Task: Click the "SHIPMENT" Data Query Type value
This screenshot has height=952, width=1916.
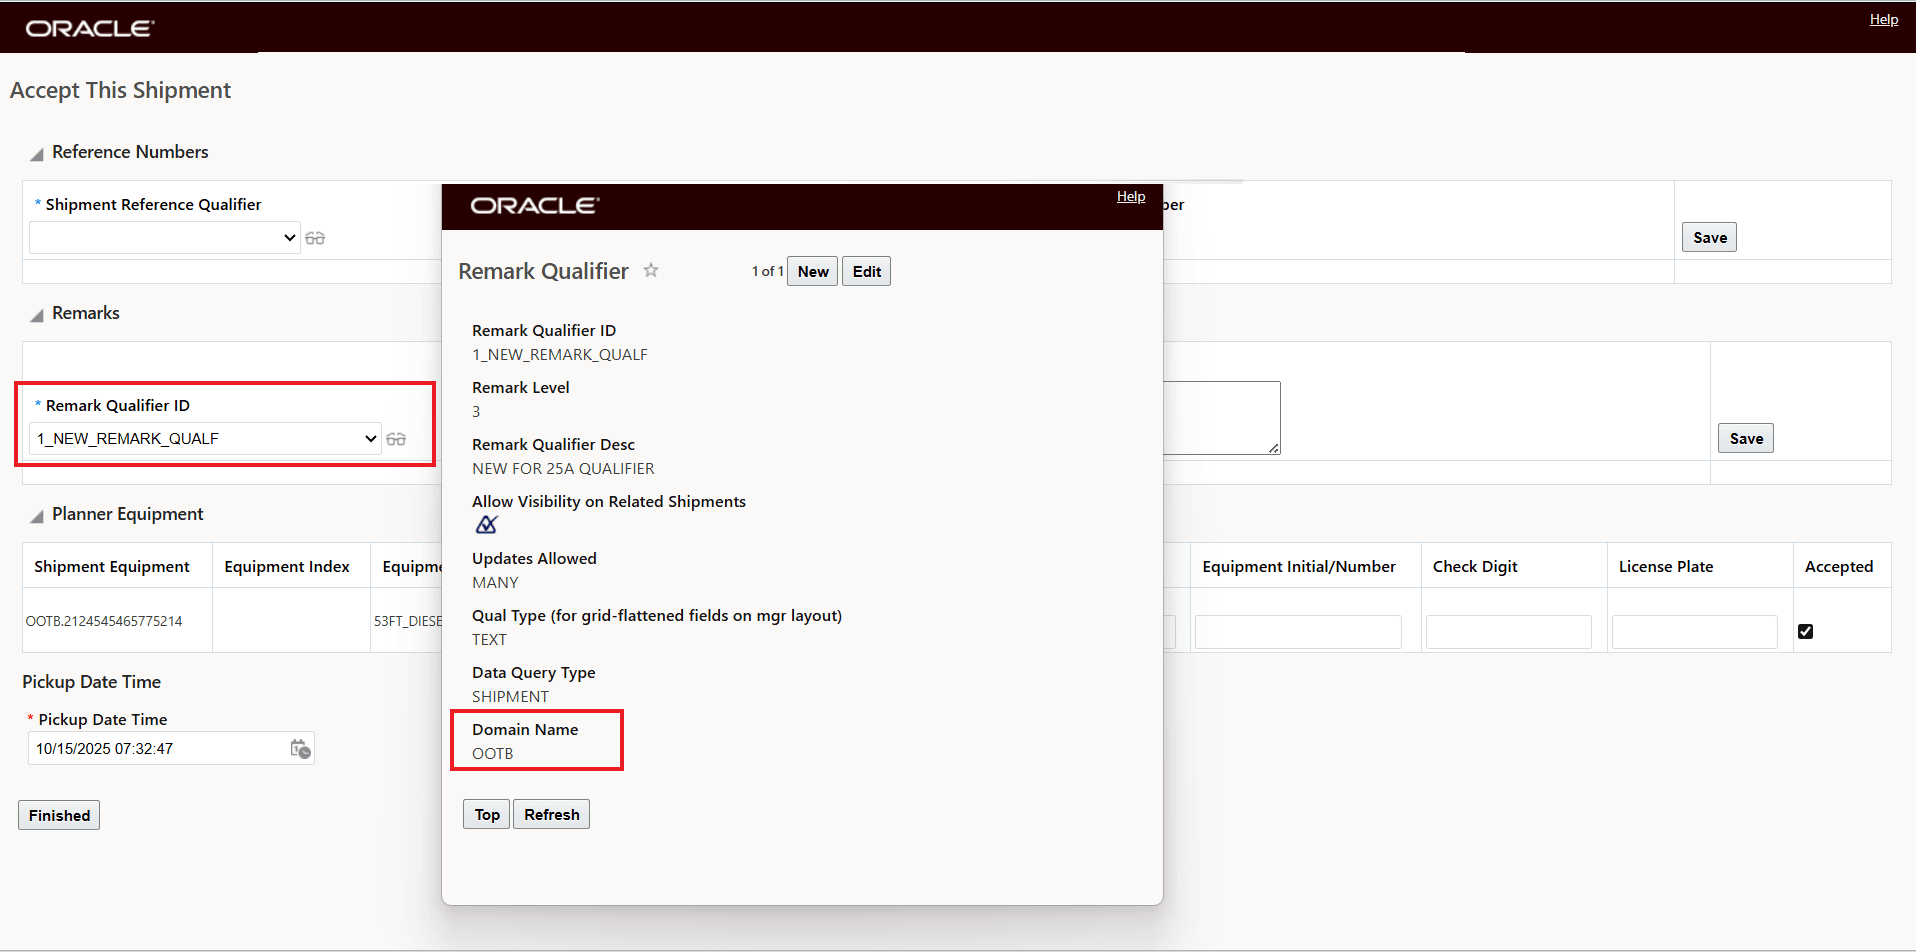Action: [510, 696]
